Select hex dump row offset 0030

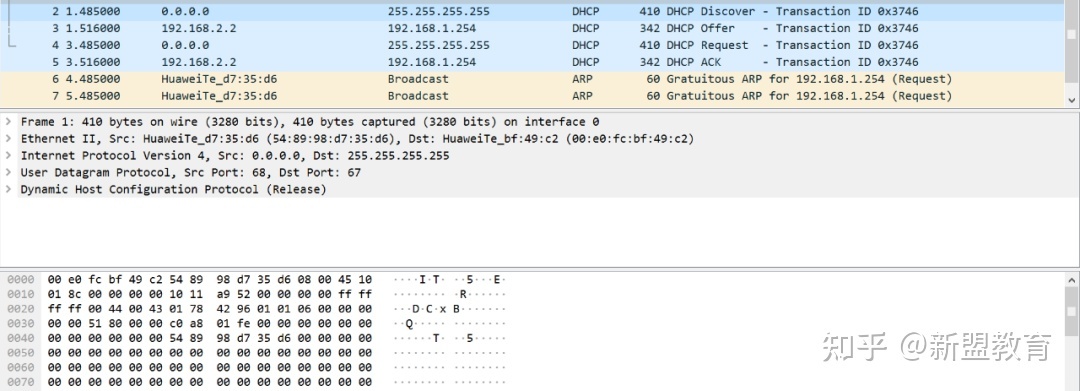tap(256, 324)
